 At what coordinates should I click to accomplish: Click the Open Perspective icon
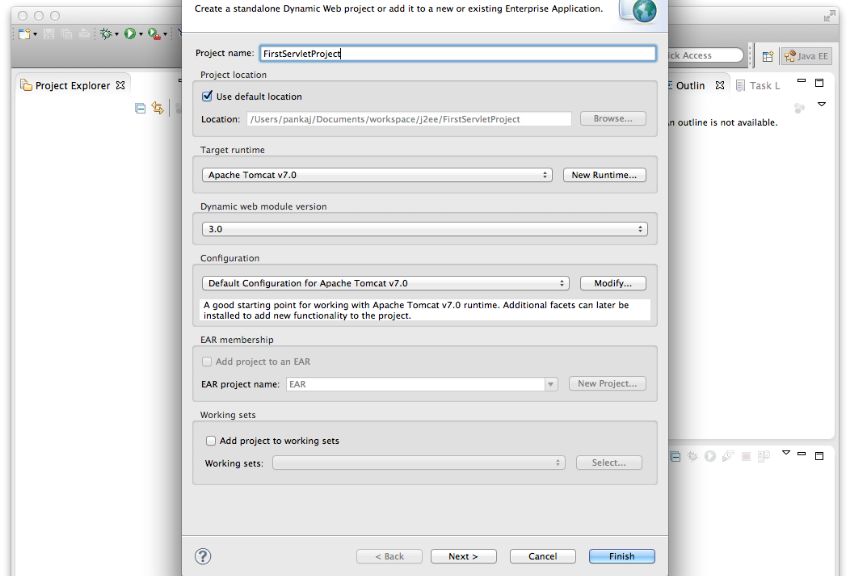[x=768, y=57]
